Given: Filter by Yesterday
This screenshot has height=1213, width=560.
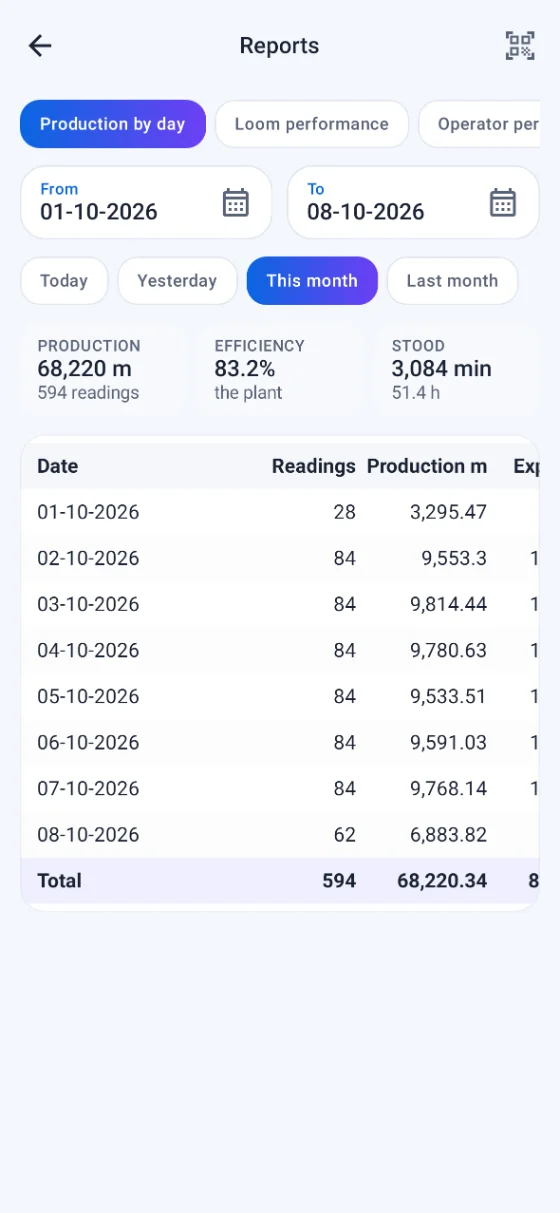Looking at the screenshot, I should coord(177,281).
